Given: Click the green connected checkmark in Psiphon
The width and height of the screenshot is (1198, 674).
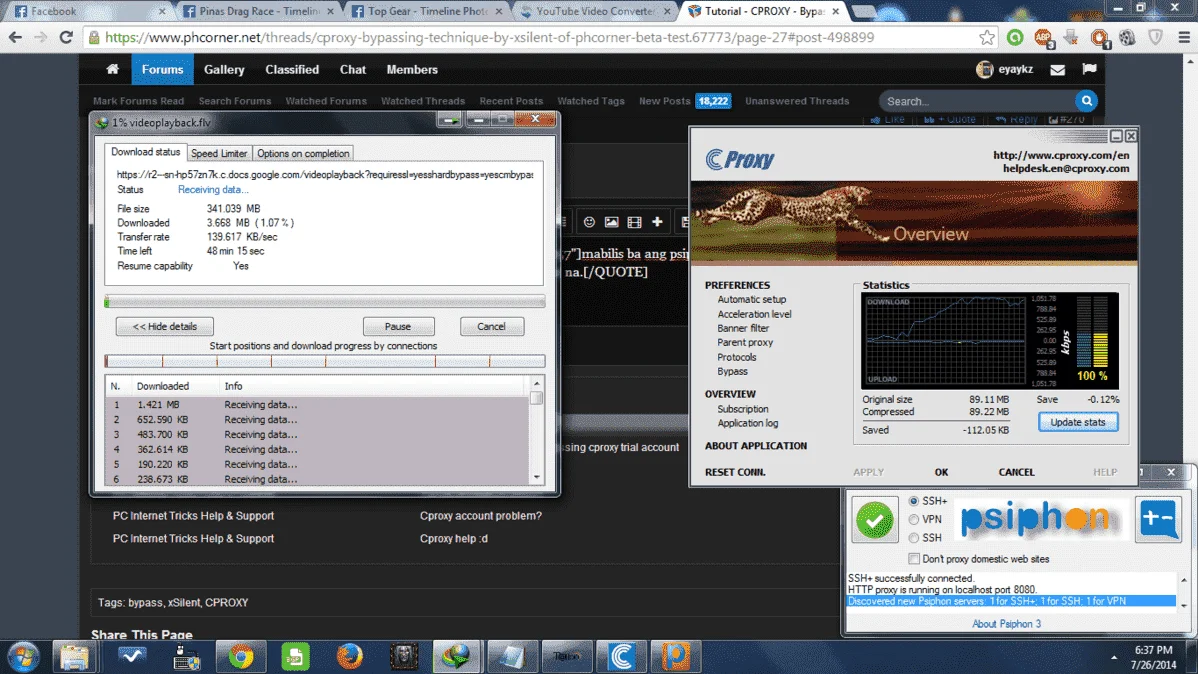Looking at the screenshot, I should (875, 520).
